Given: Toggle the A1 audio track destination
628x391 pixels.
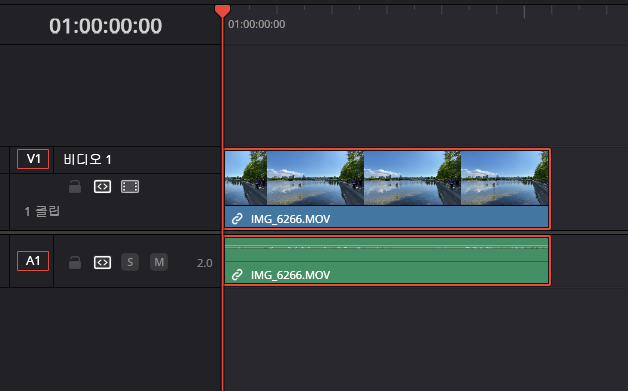Looking at the screenshot, I should 33,261.
